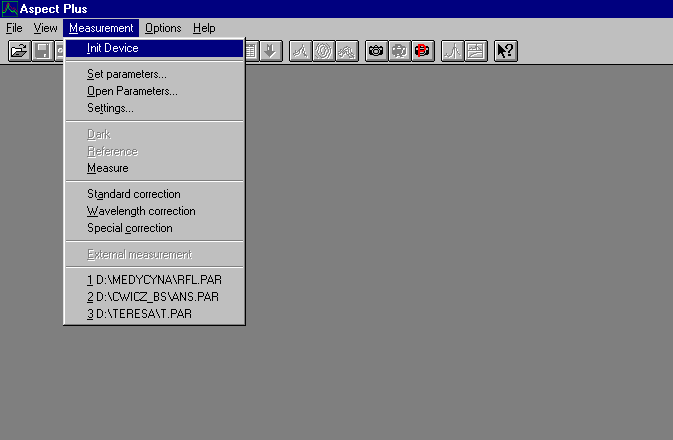The height and width of the screenshot is (440, 673).
Task: Click the black camera icon
Action: click(376, 51)
